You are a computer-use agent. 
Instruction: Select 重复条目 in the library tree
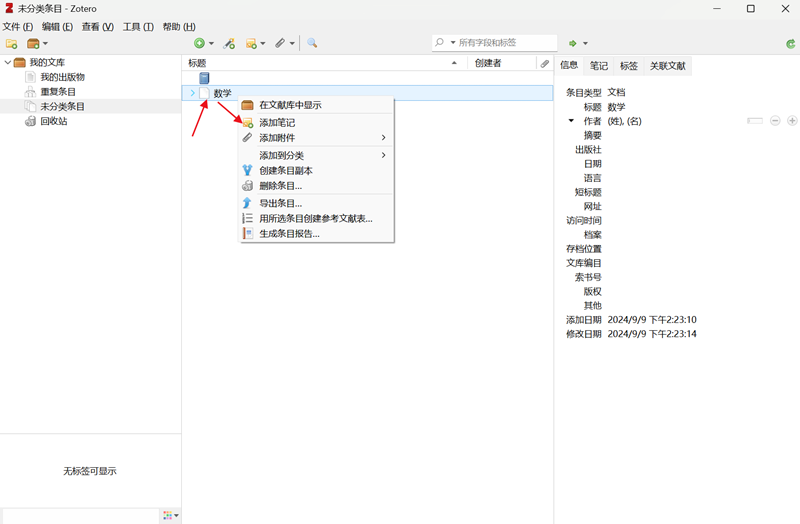58,92
